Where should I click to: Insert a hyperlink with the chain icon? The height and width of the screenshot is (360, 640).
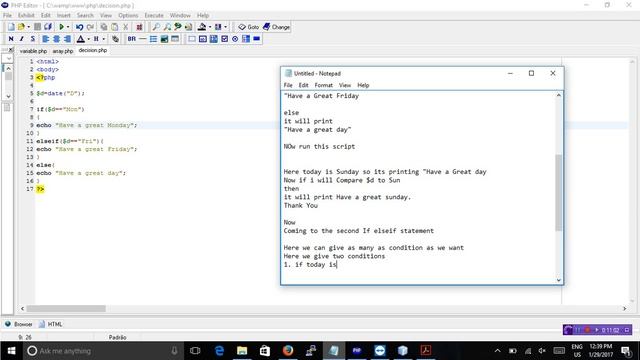coord(116,39)
